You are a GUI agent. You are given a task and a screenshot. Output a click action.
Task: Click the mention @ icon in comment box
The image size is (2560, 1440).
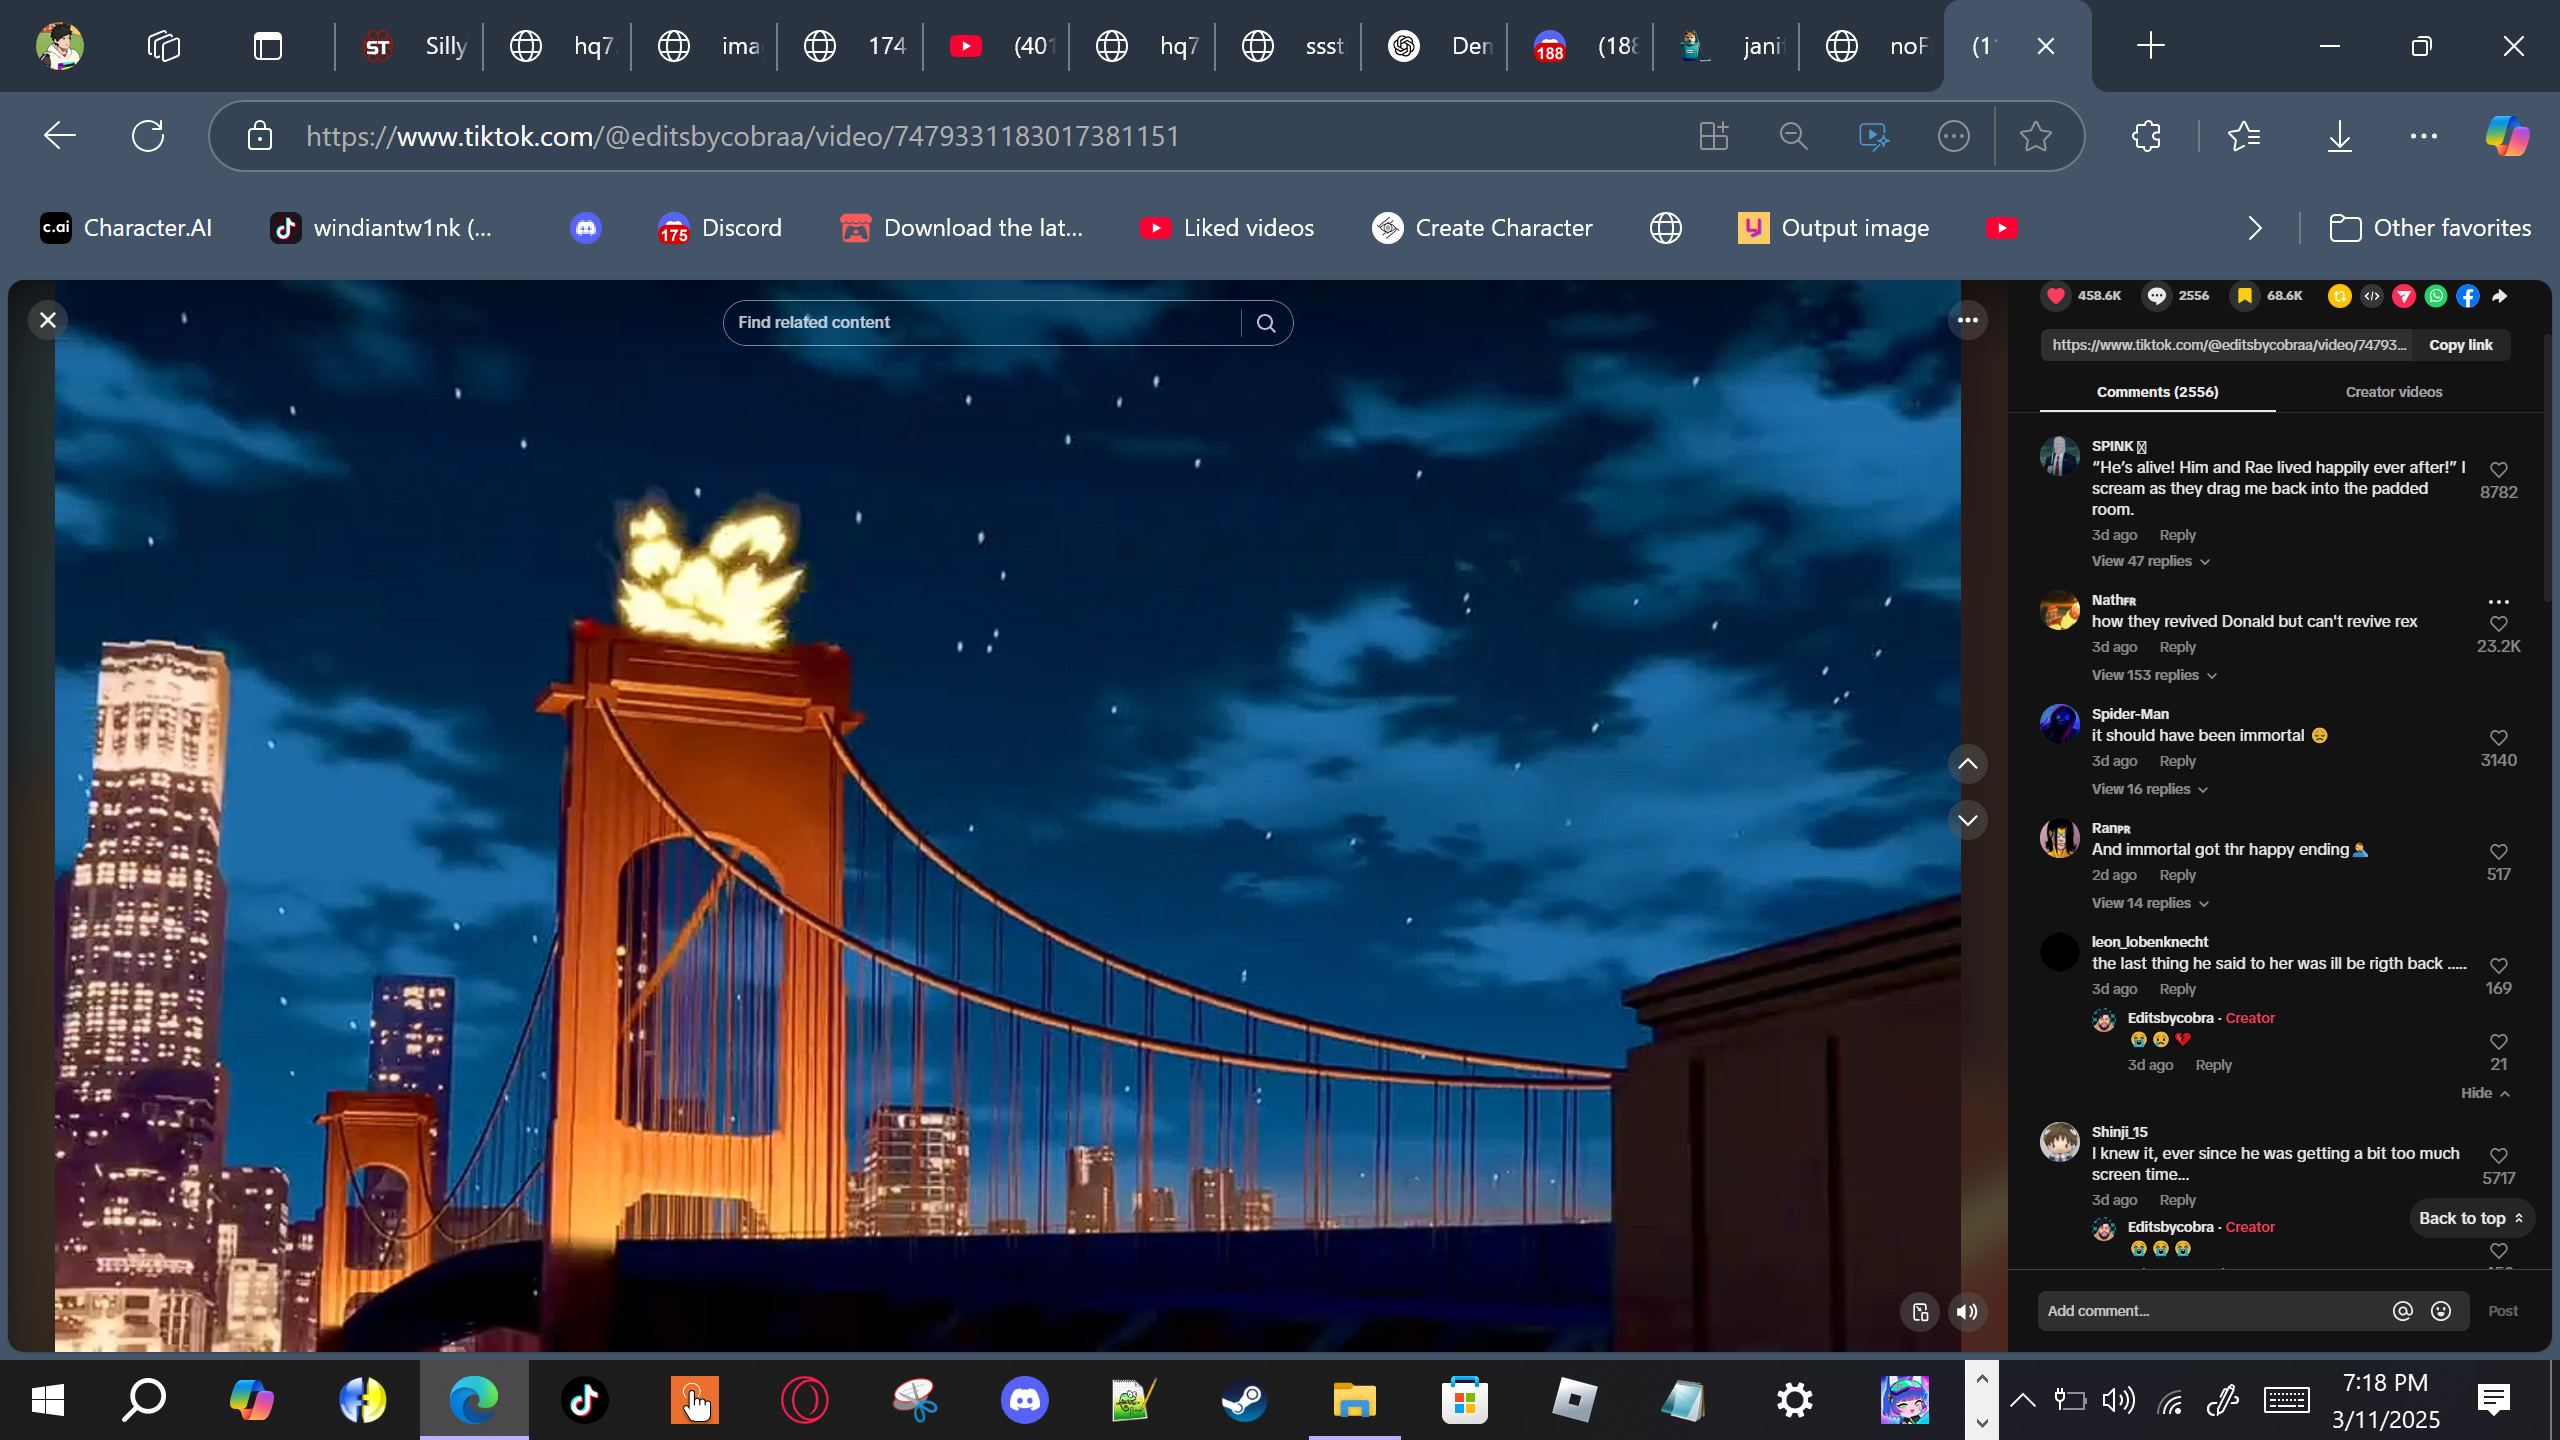[x=2402, y=1311]
